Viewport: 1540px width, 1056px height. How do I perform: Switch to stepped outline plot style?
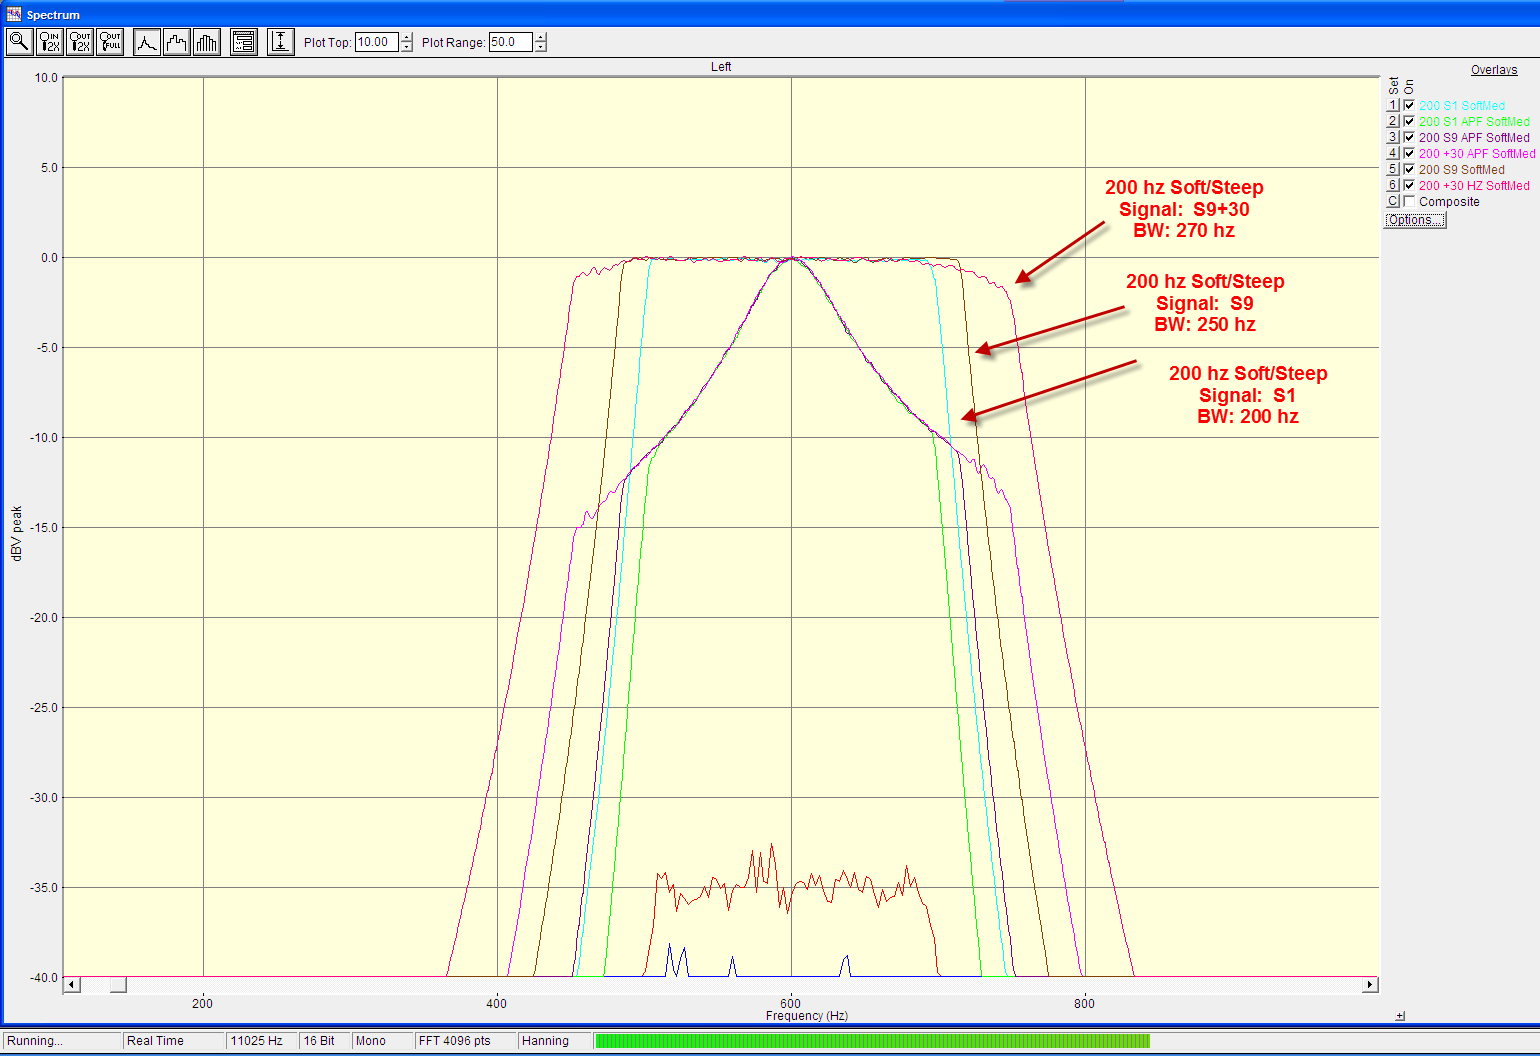177,42
